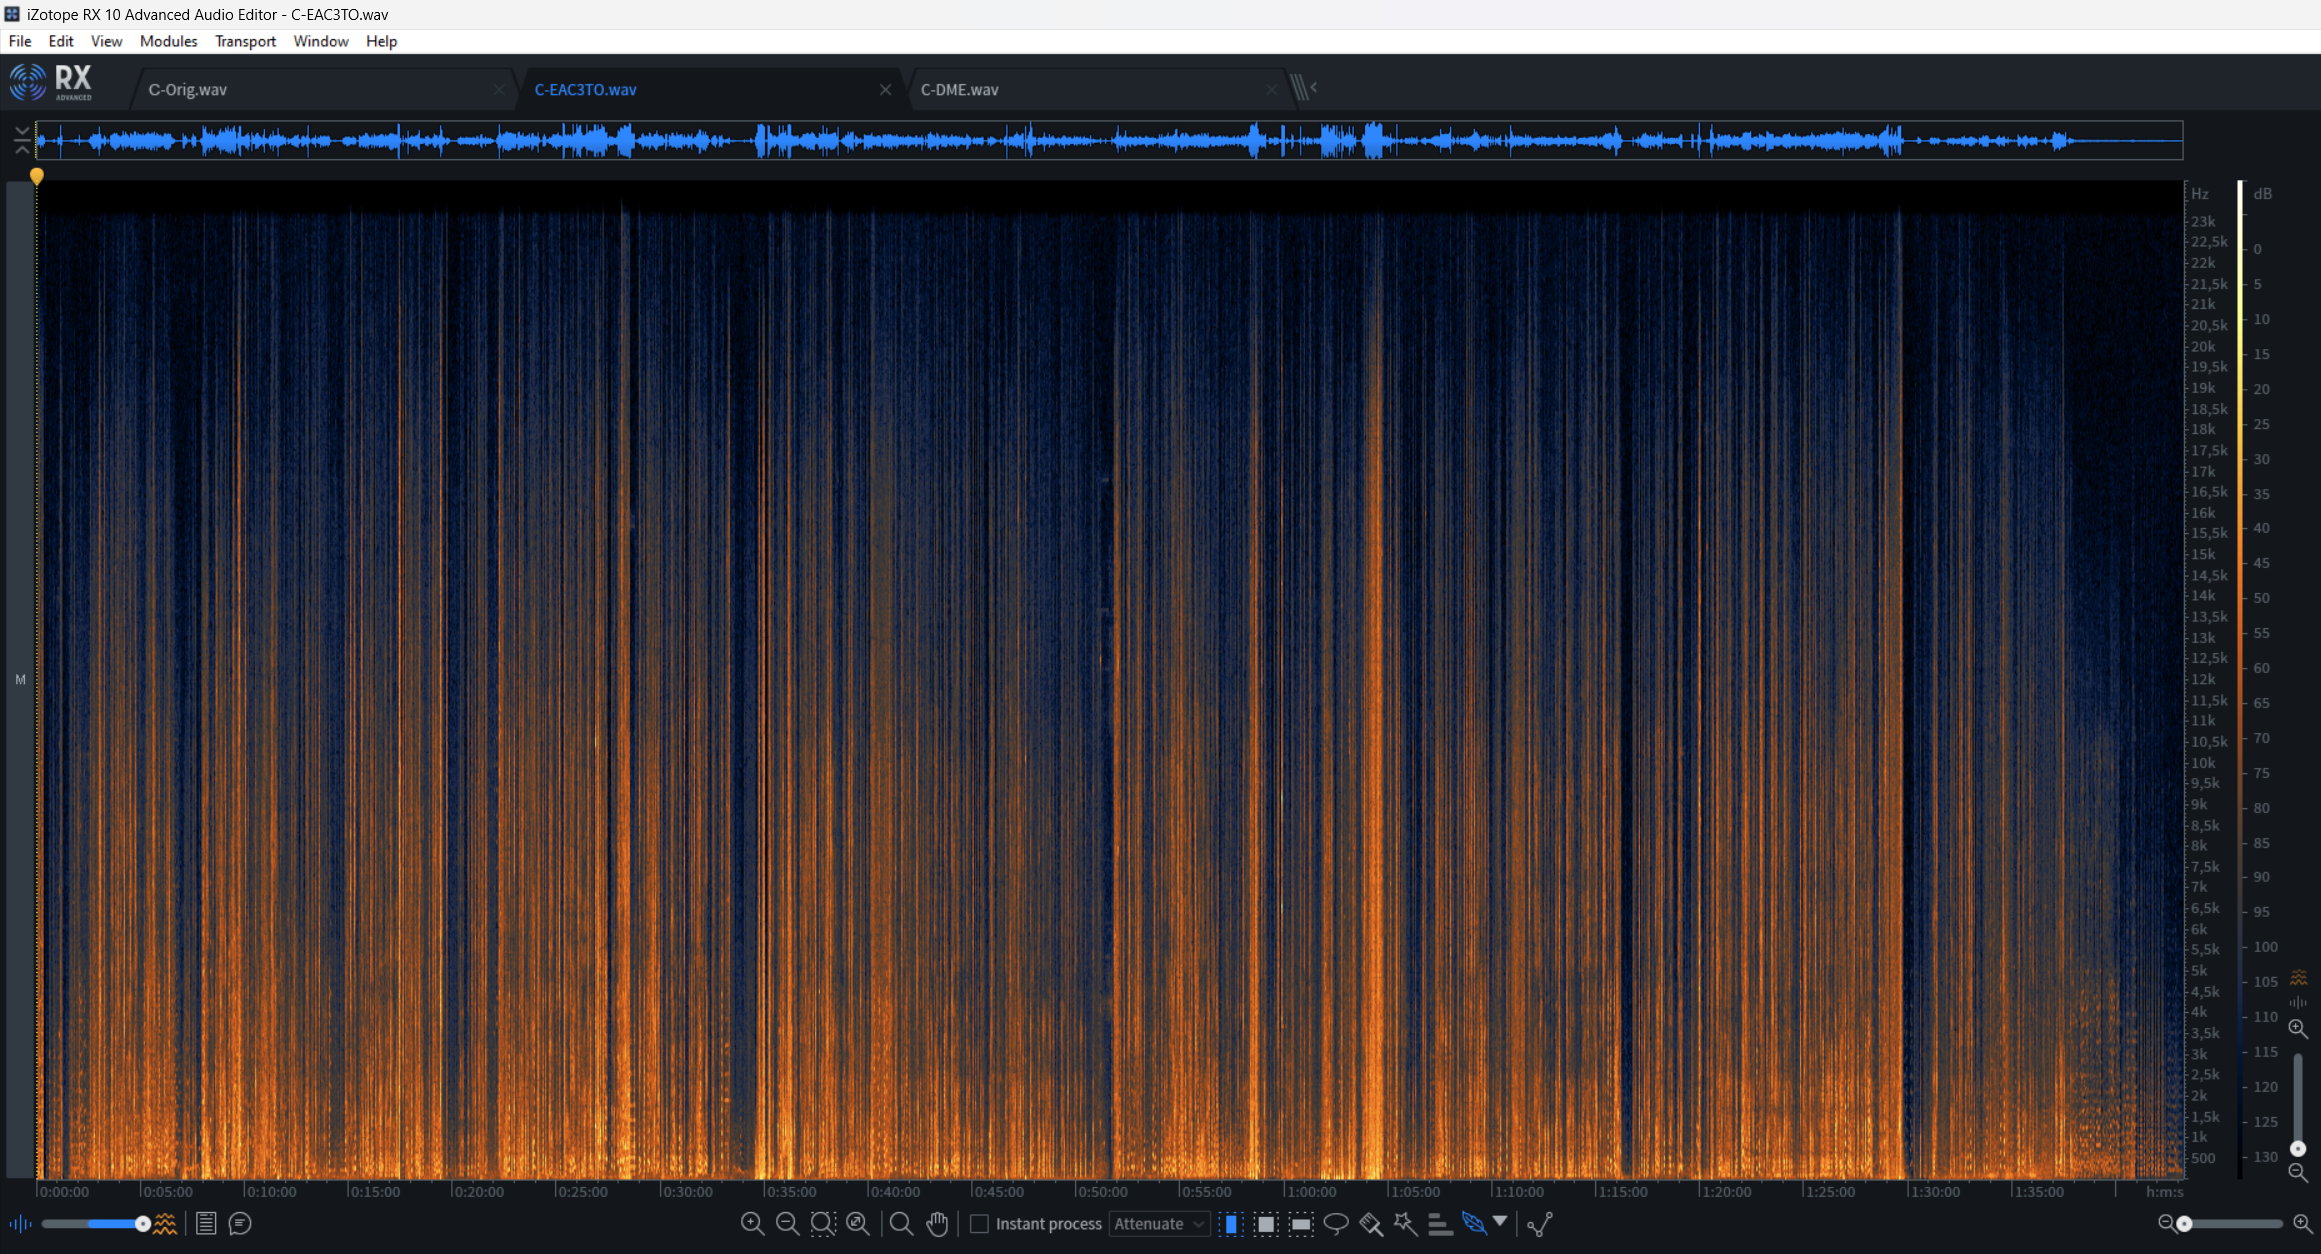Click the dB label above the level scale
The height and width of the screenshot is (1254, 2321).
click(x=2263, y=193)
